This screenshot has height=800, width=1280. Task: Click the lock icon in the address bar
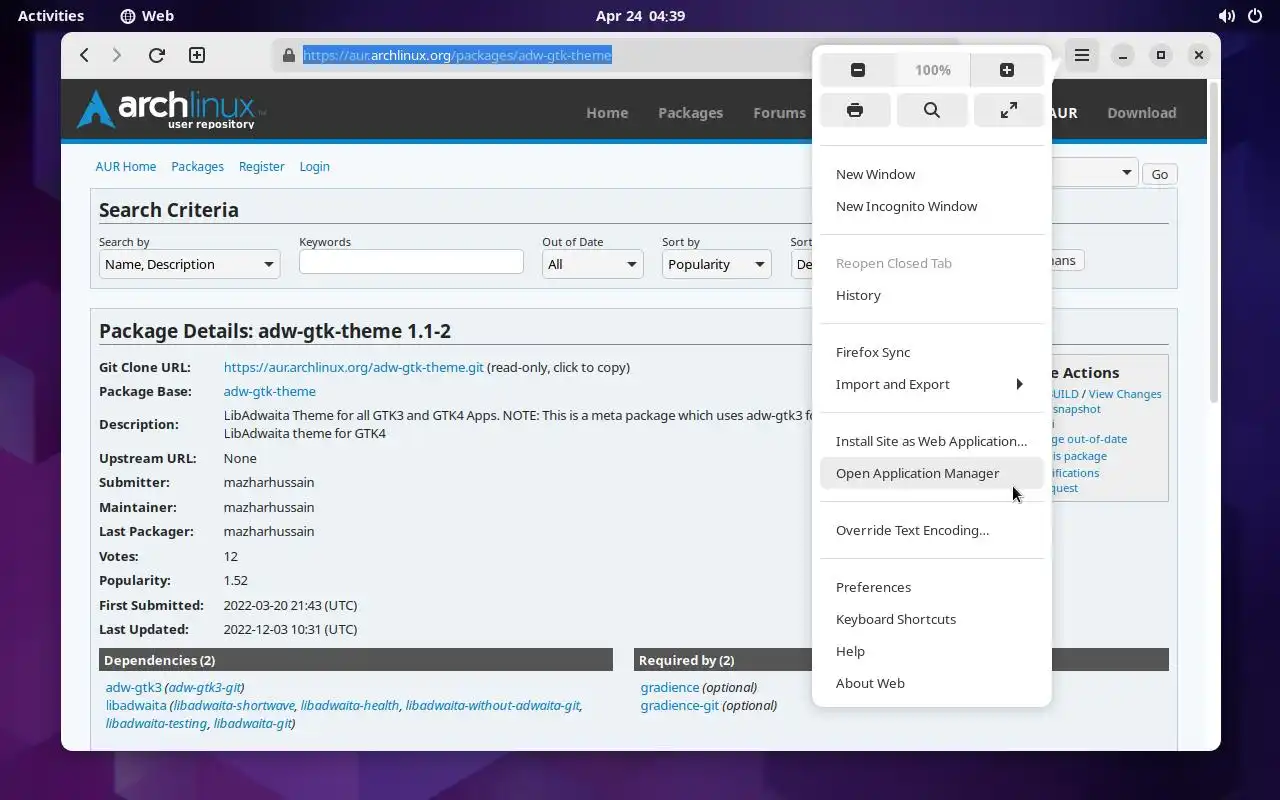pyautogui.click(x=289, y=55)
